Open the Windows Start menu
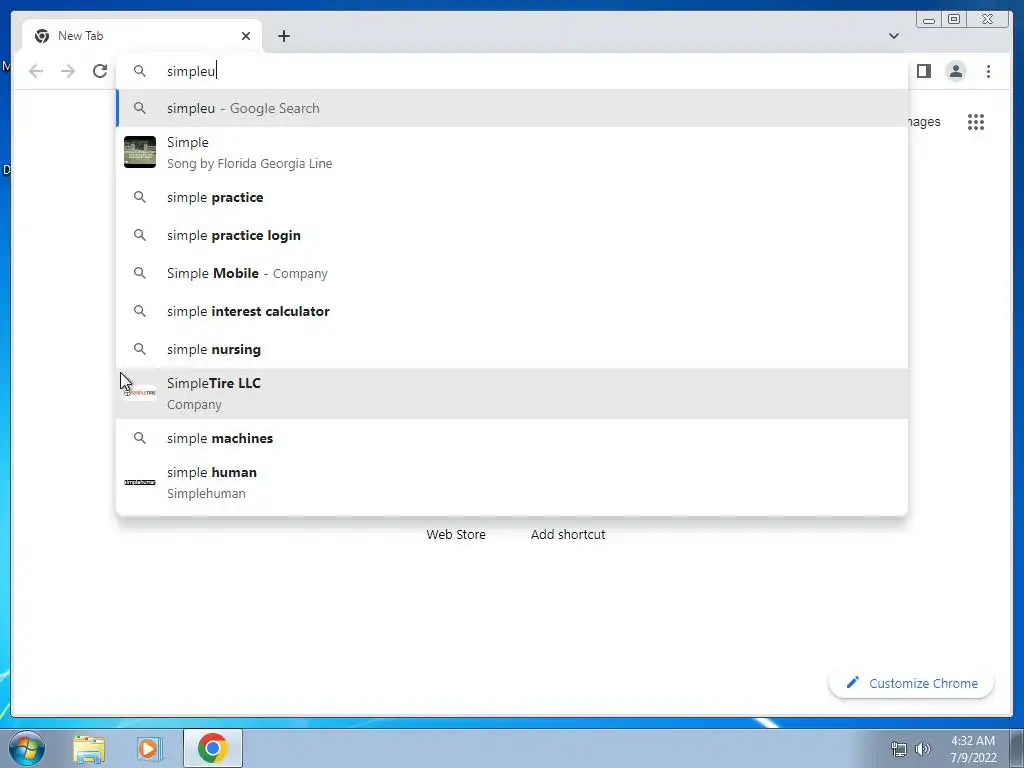 point(26,748)
